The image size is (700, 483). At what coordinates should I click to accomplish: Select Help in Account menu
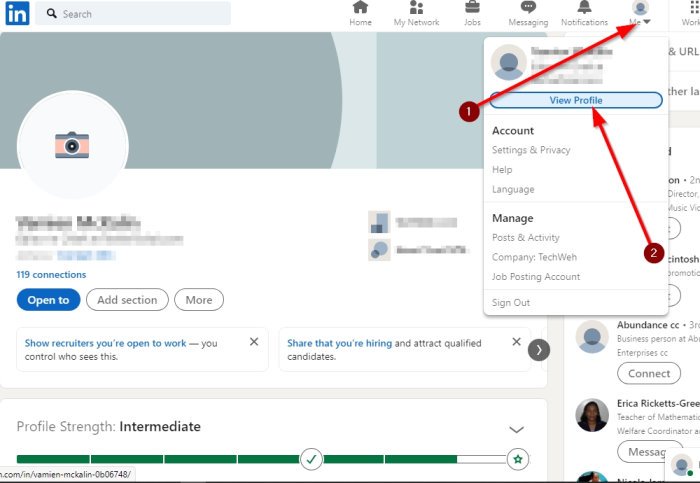[502, 170]
